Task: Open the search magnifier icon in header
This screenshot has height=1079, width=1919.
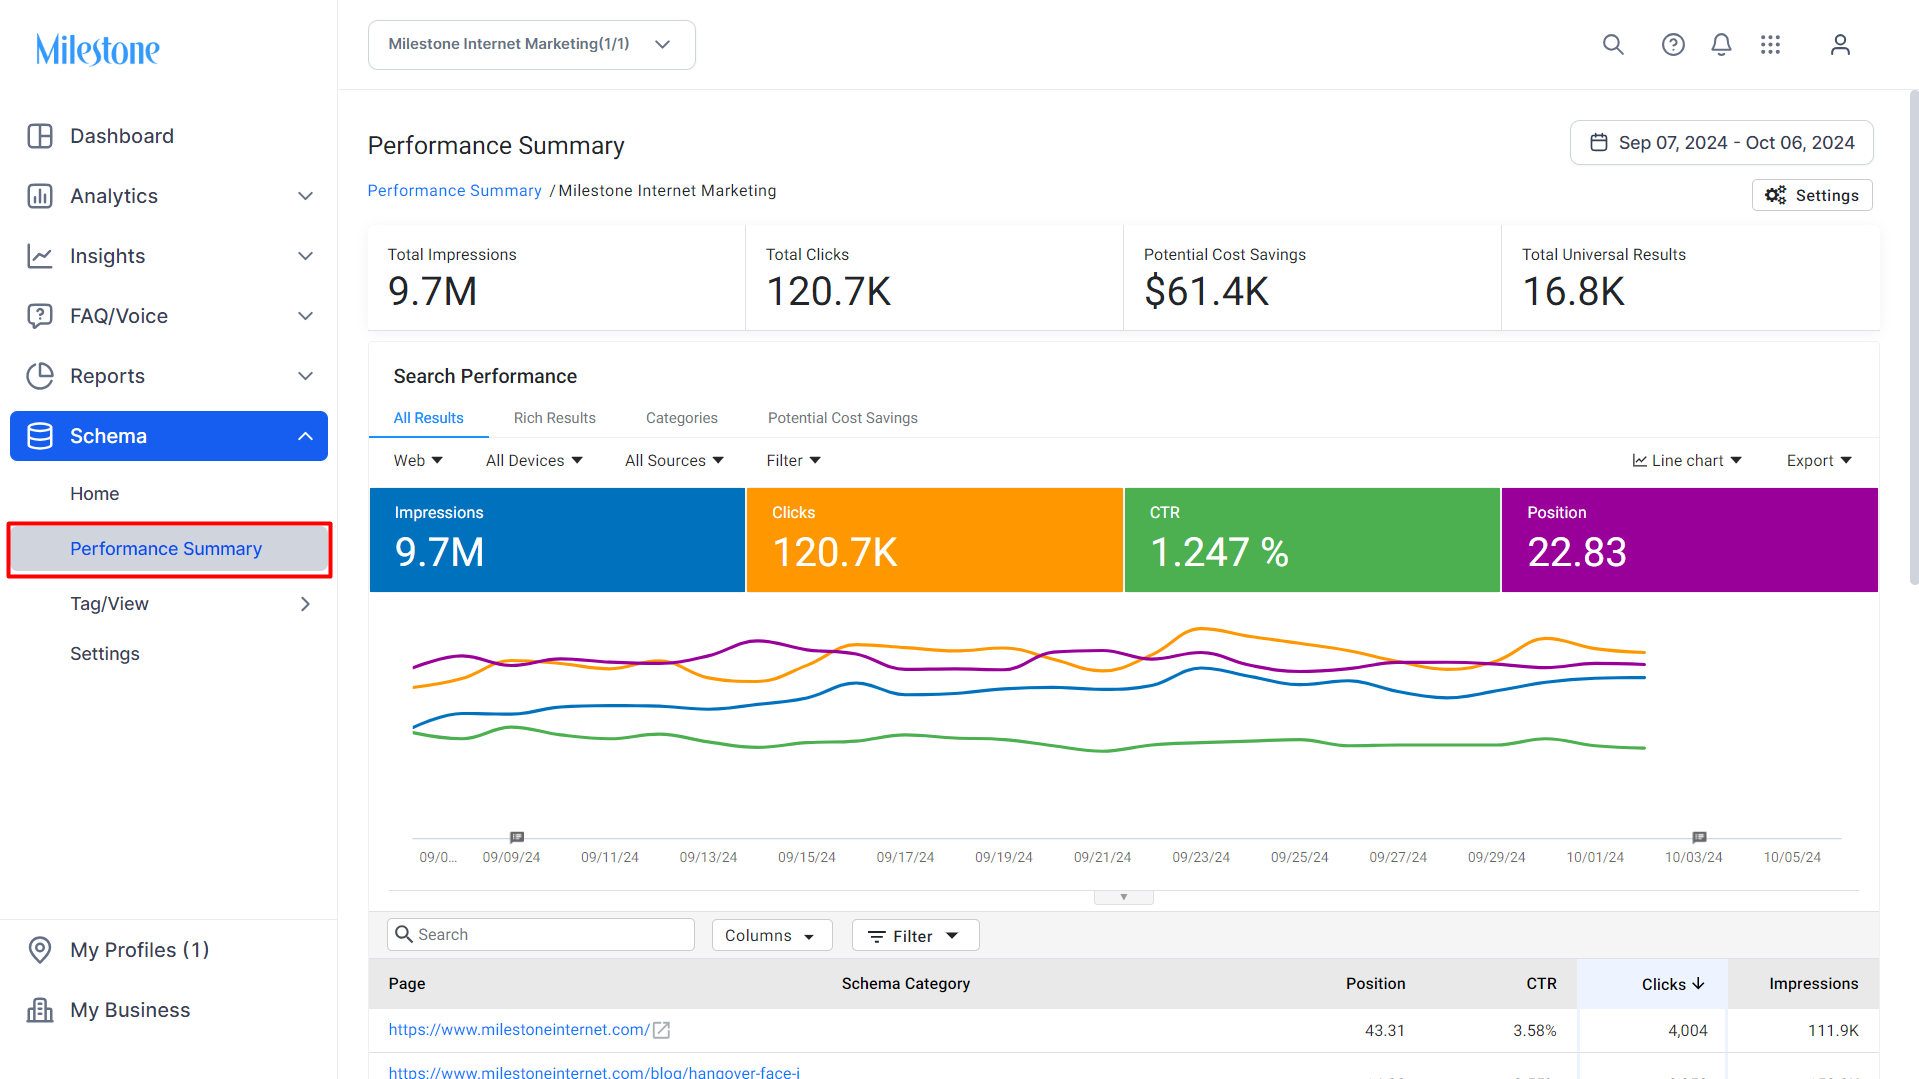Action: click(1613, 45)
